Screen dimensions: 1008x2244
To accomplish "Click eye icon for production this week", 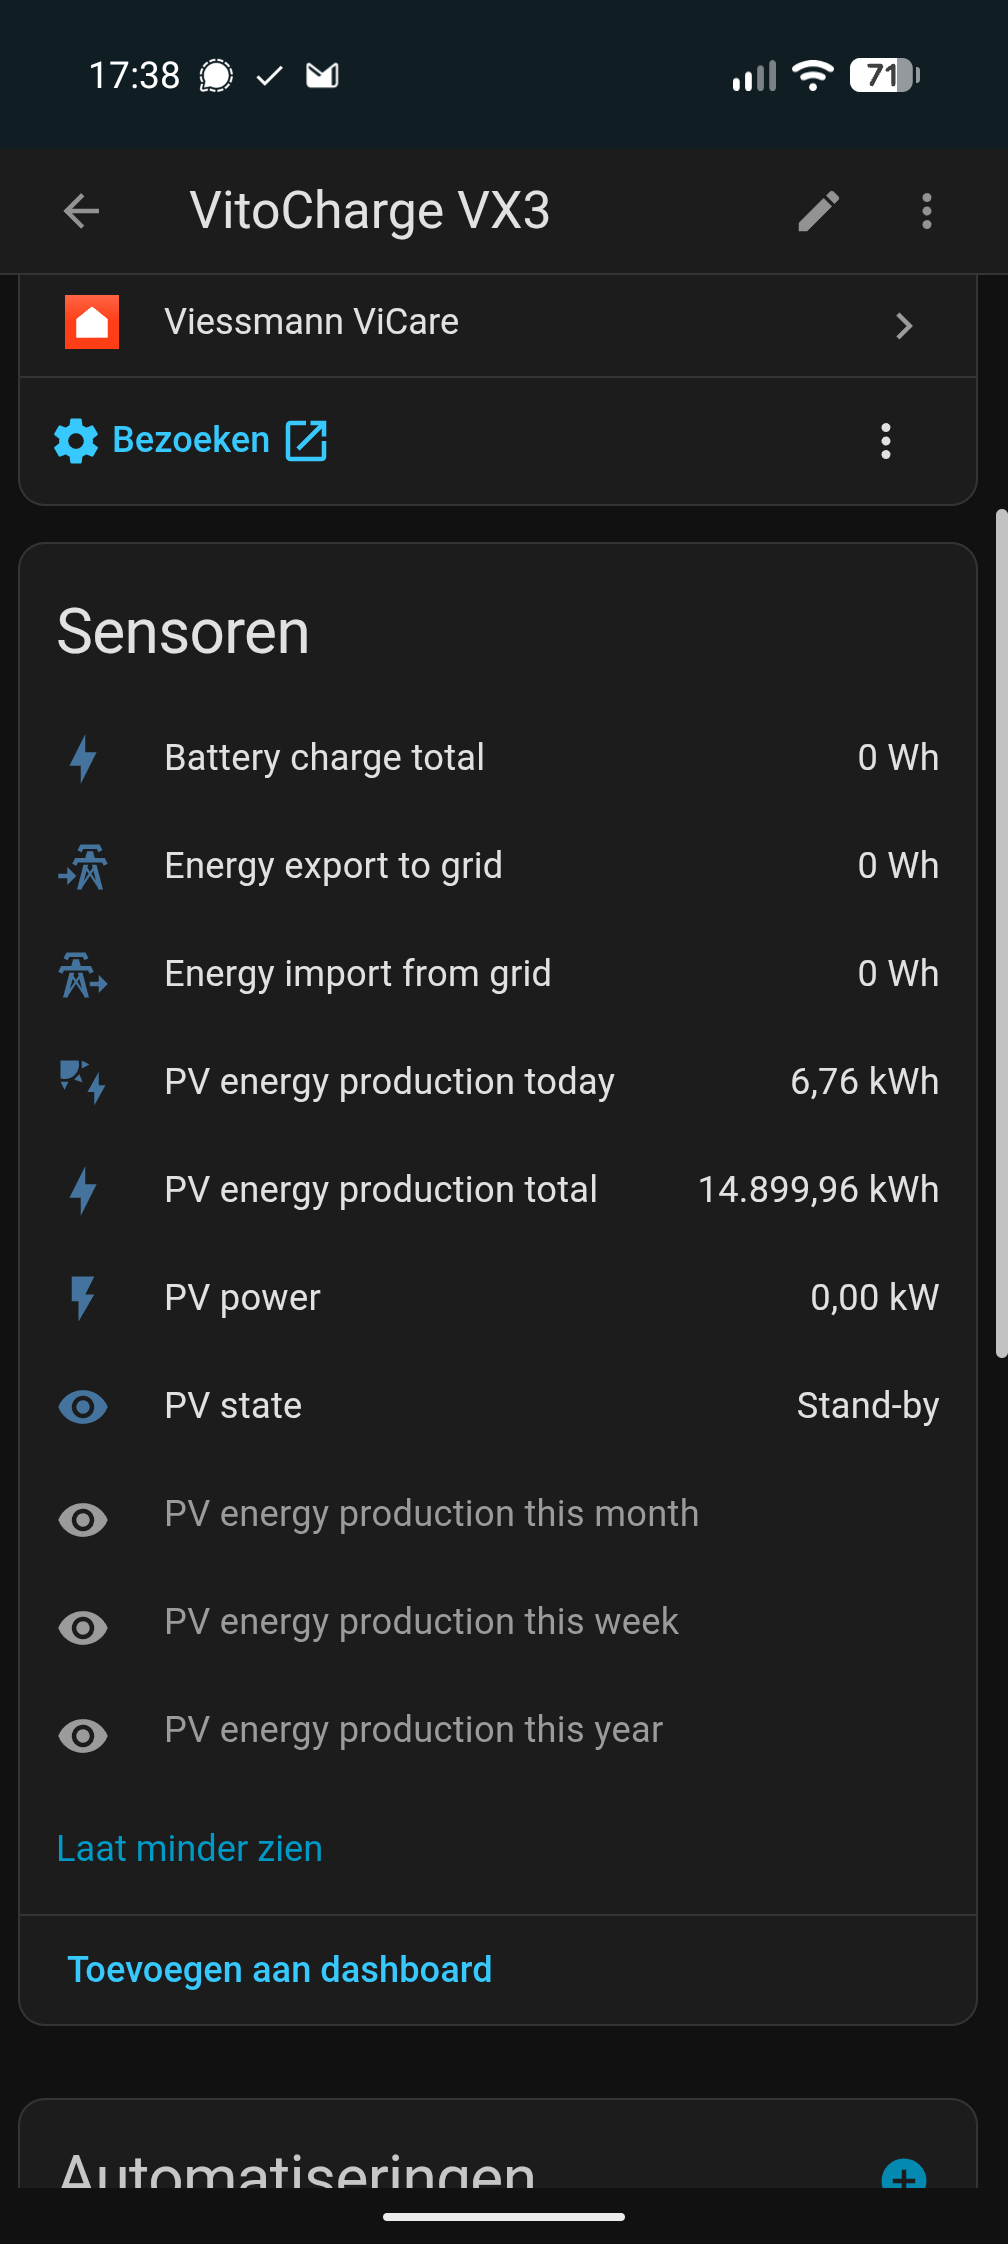I will [83, 1628].
